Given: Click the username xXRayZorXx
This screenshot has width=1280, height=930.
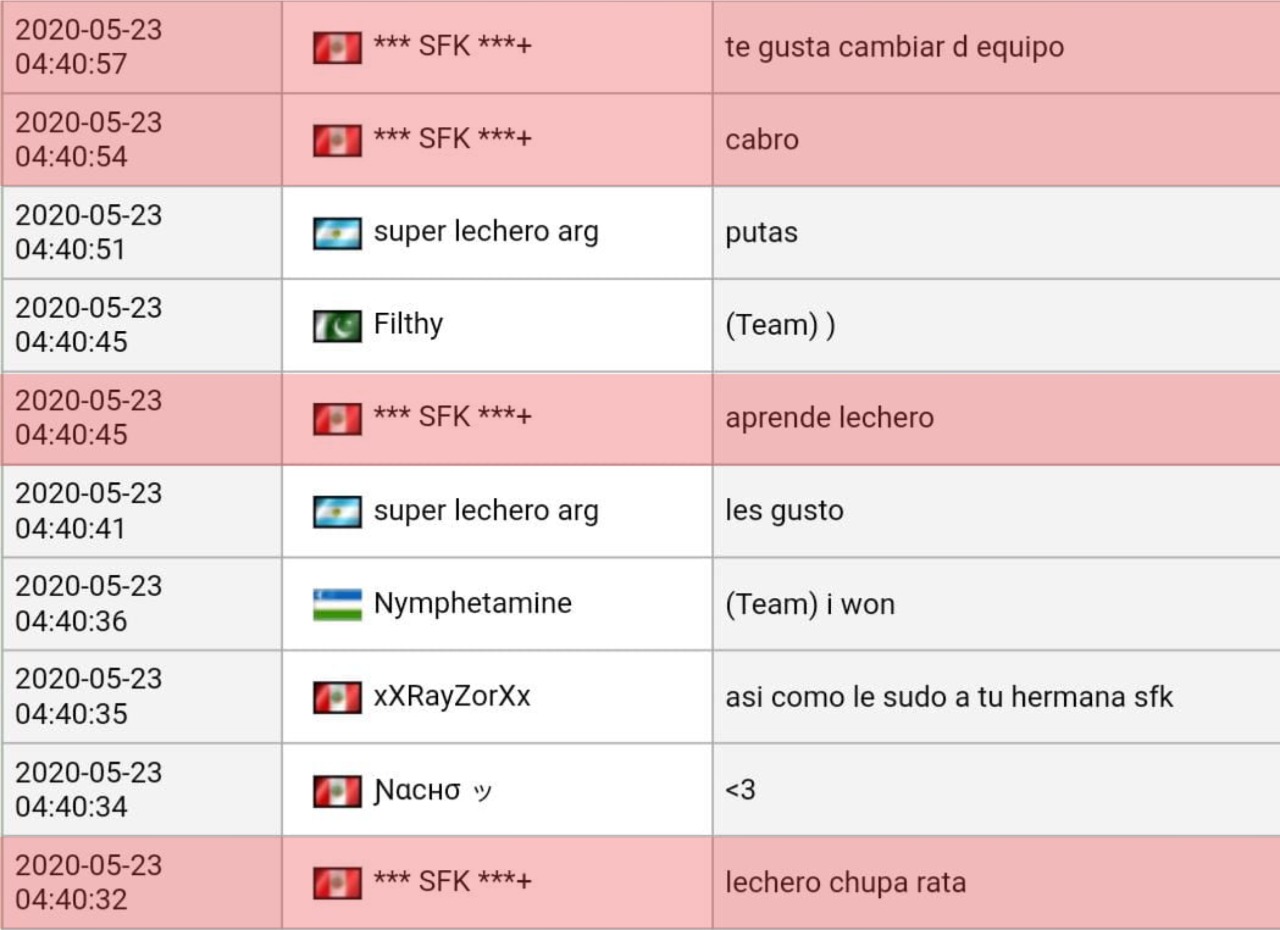Looking at the screenshot, I should tap(452, 696).
